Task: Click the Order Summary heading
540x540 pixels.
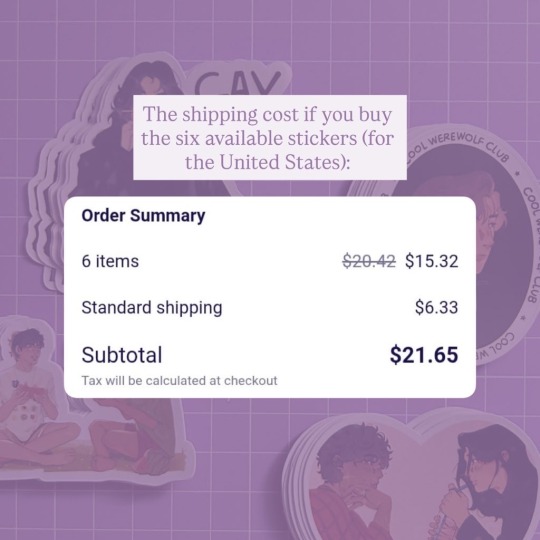Action: coord(143,216)
